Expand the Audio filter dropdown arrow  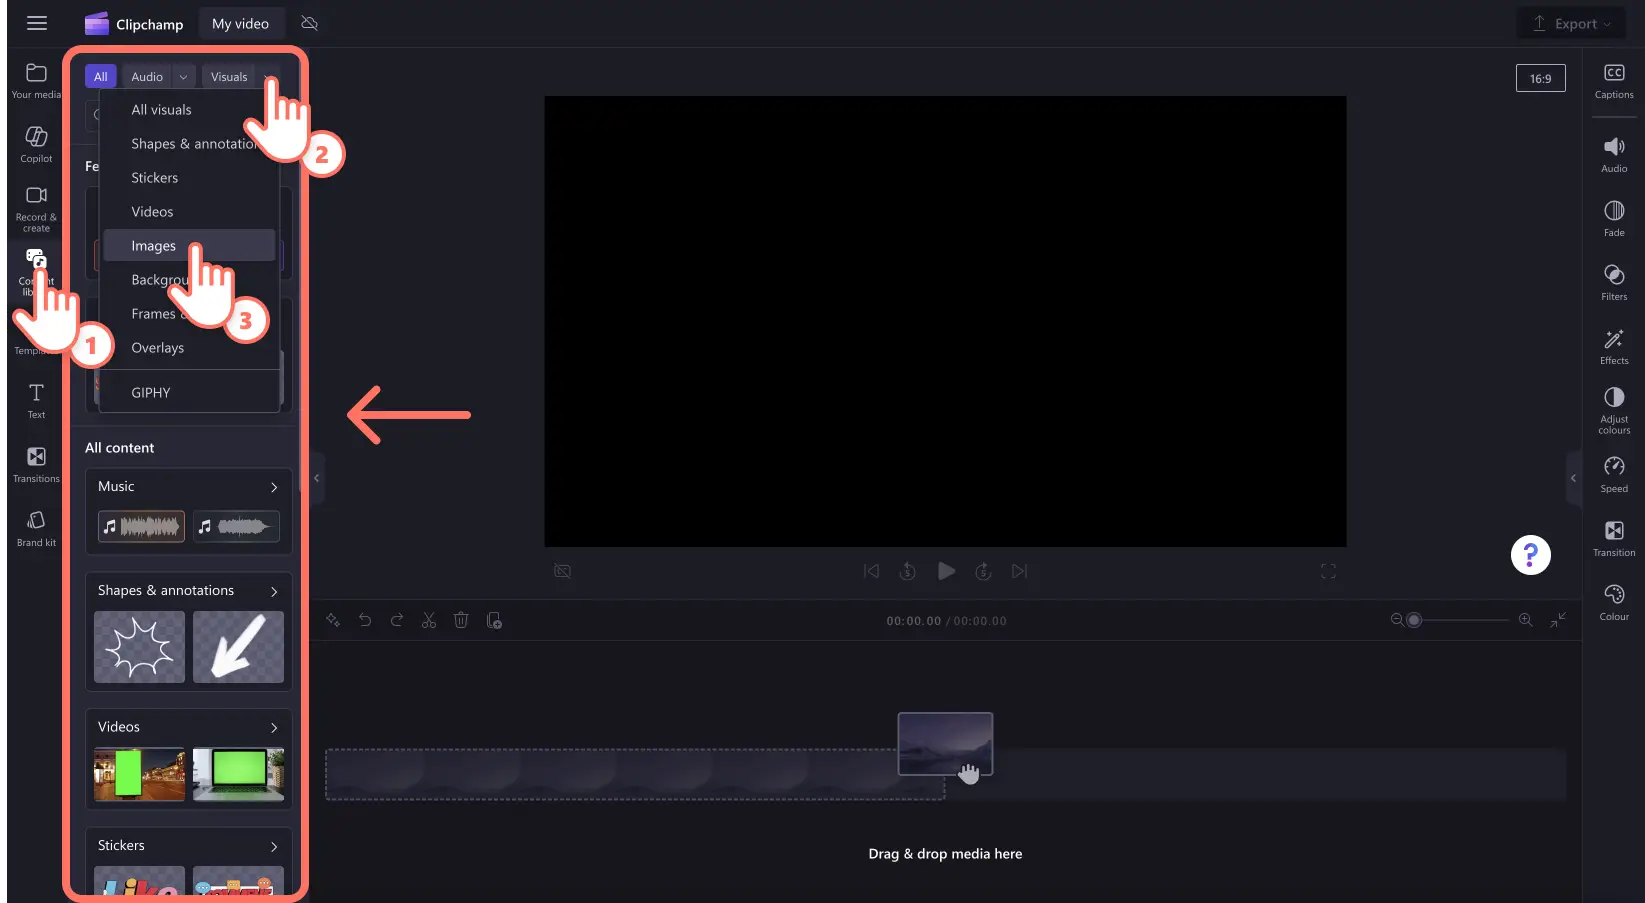coord(183,77)
